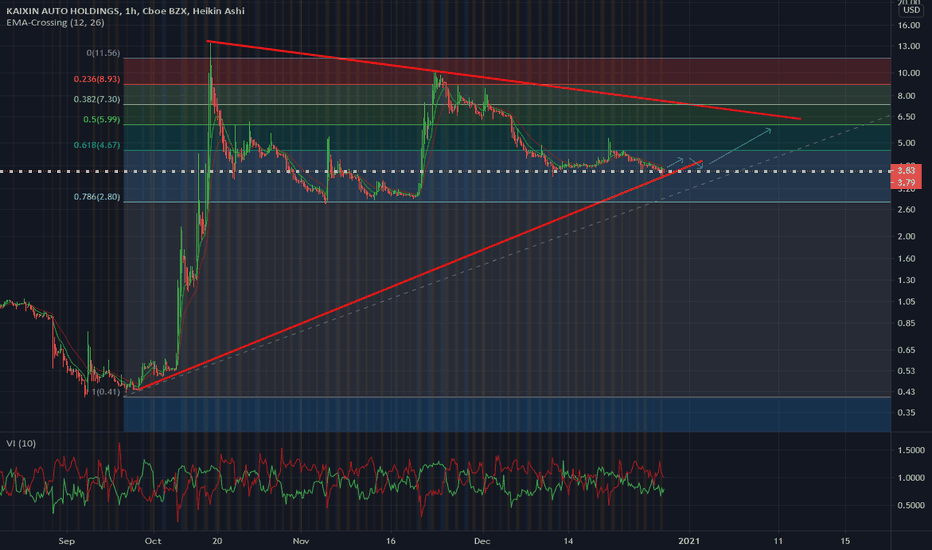Select the long teal projection arrow
Viewport: 932px width, 550px height.
pos(740,146)
